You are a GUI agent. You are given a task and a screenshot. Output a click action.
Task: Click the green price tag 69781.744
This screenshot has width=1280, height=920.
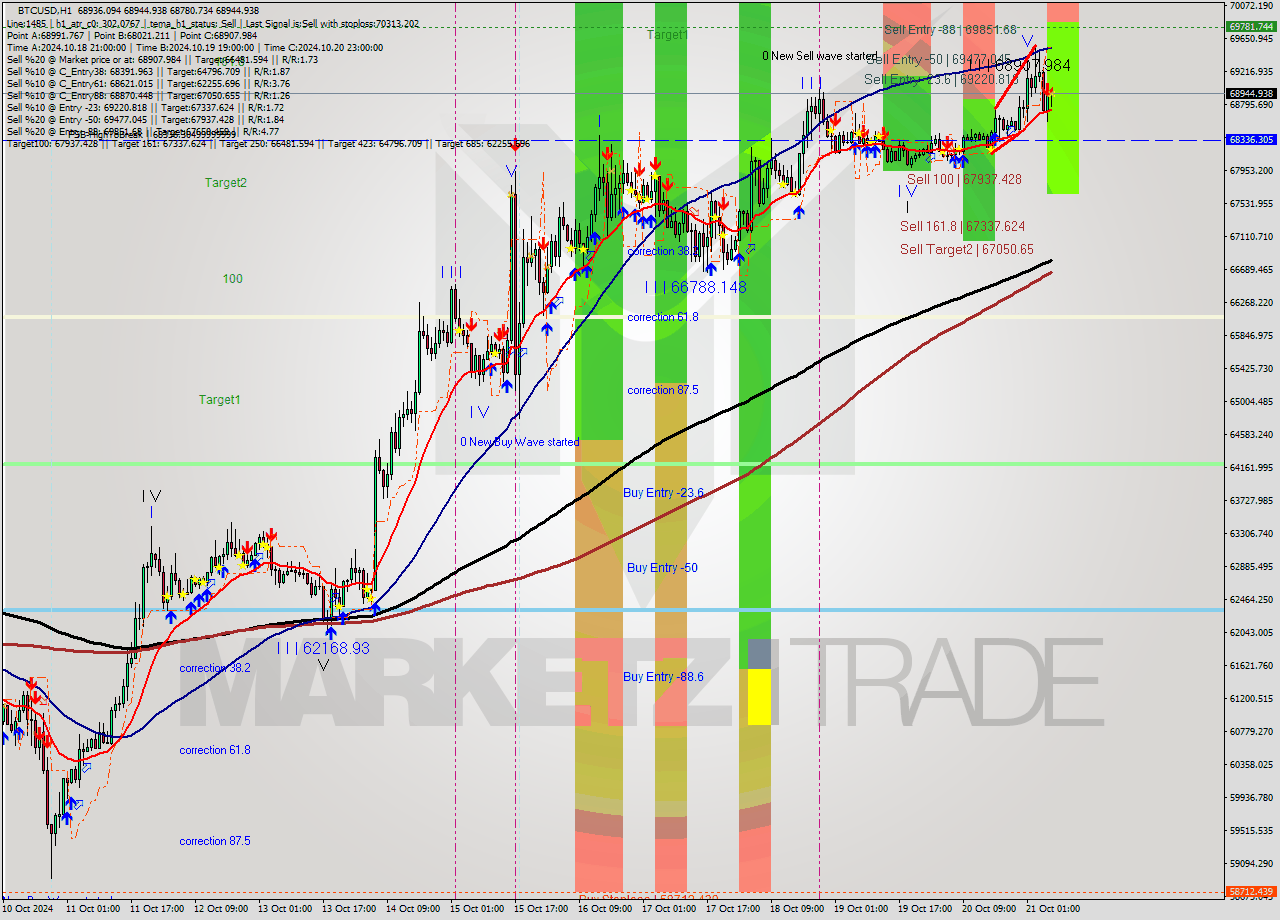(1250, 27)
